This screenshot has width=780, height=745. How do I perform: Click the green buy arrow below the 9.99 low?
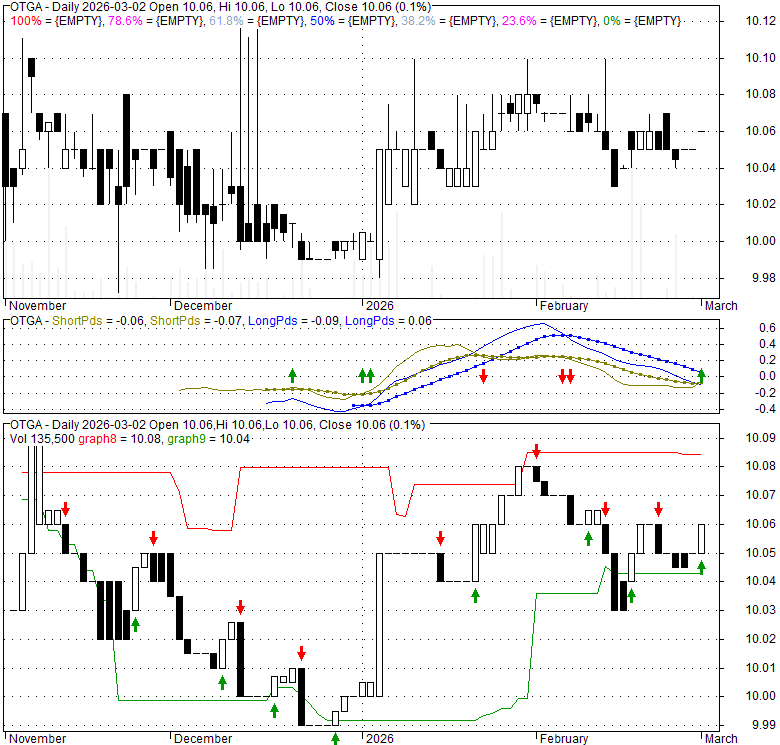(x=336, y=739)
